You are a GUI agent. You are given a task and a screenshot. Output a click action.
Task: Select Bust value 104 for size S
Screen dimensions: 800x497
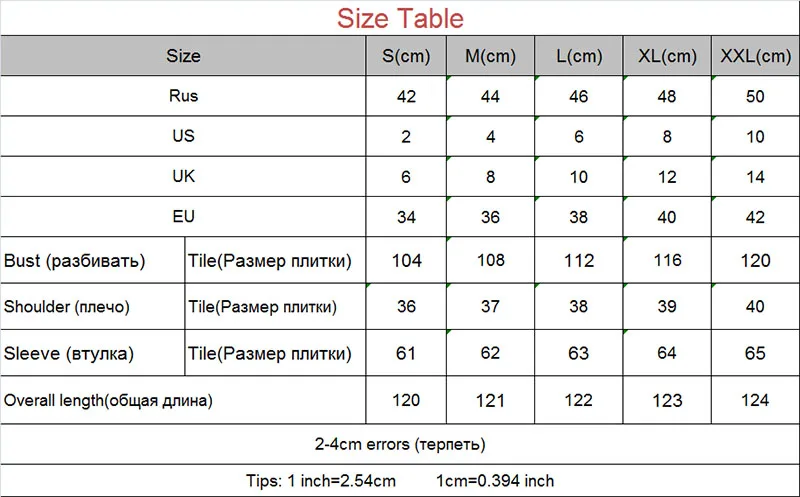coord(406,260)
